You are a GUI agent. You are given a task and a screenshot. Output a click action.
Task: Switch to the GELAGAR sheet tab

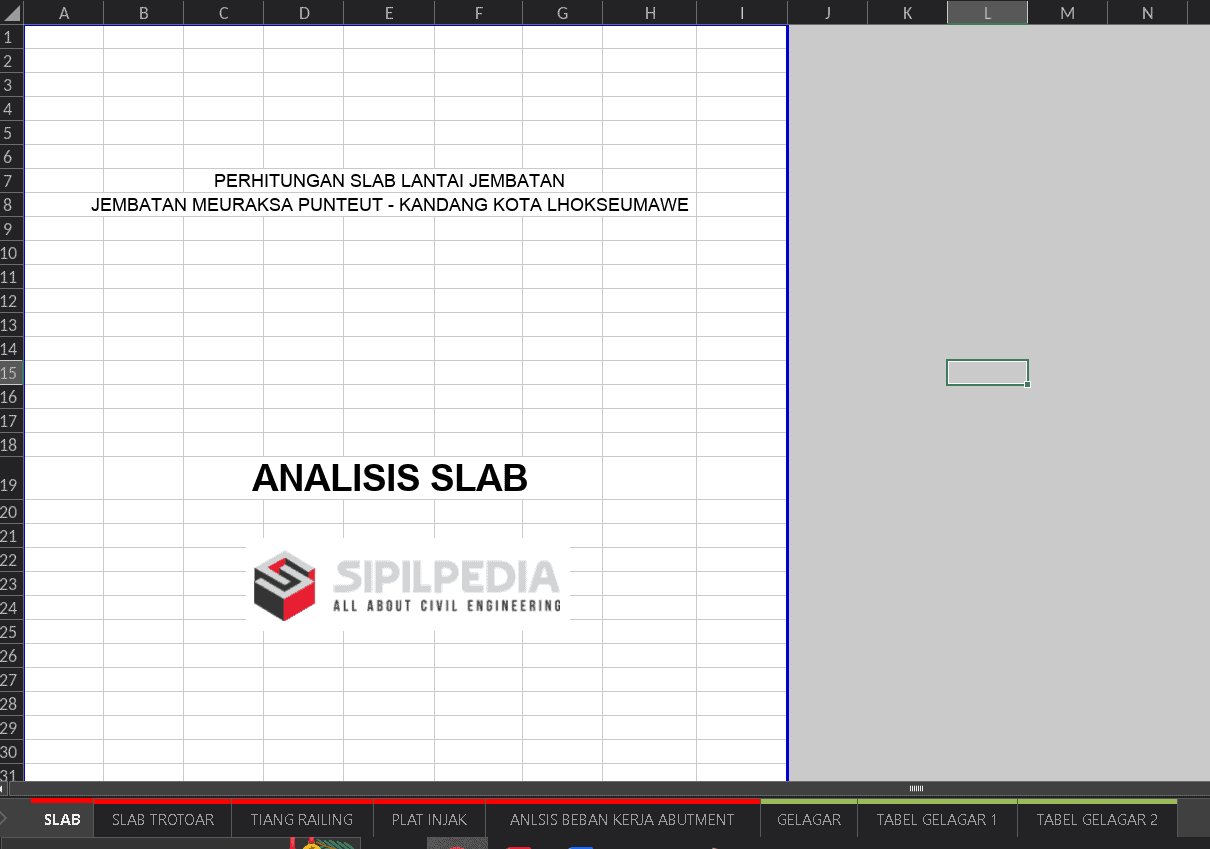(x=809, y=820)
